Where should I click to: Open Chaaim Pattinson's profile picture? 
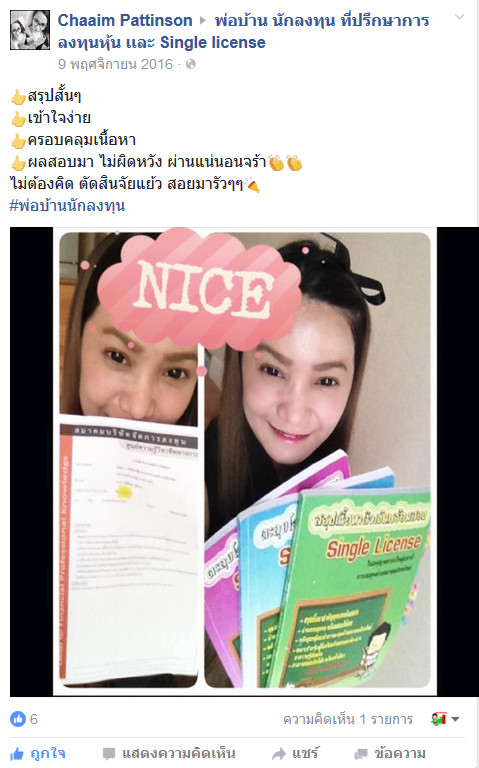(x=30, y=30)
